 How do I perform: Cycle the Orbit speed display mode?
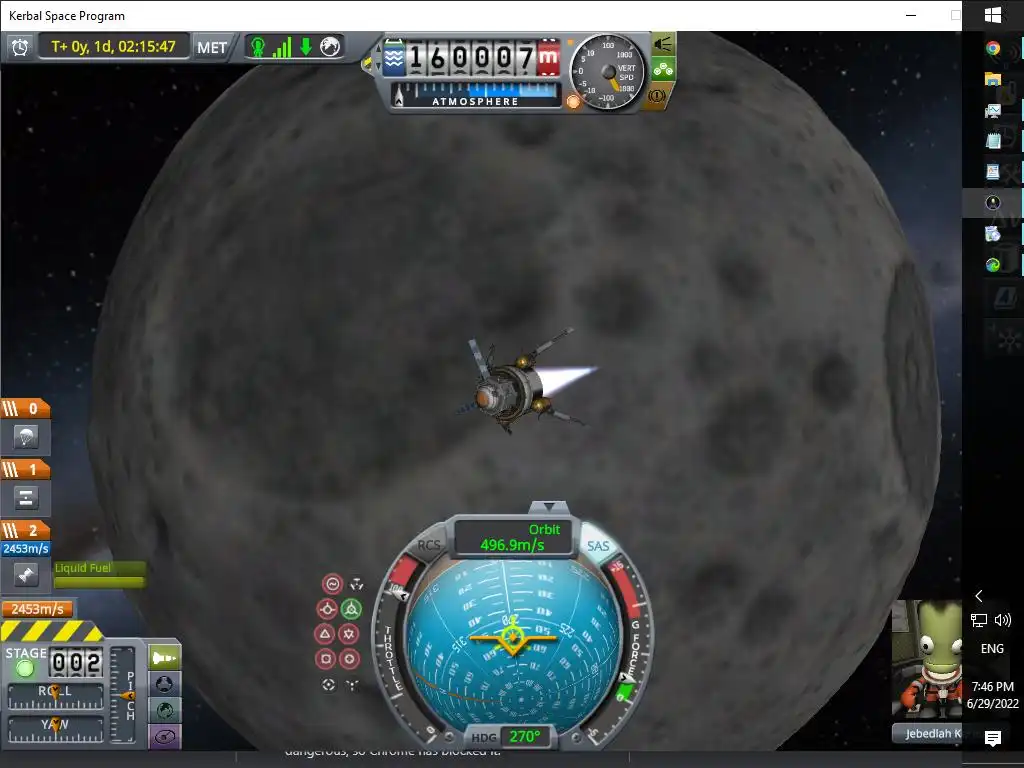(x=513, y=537)
